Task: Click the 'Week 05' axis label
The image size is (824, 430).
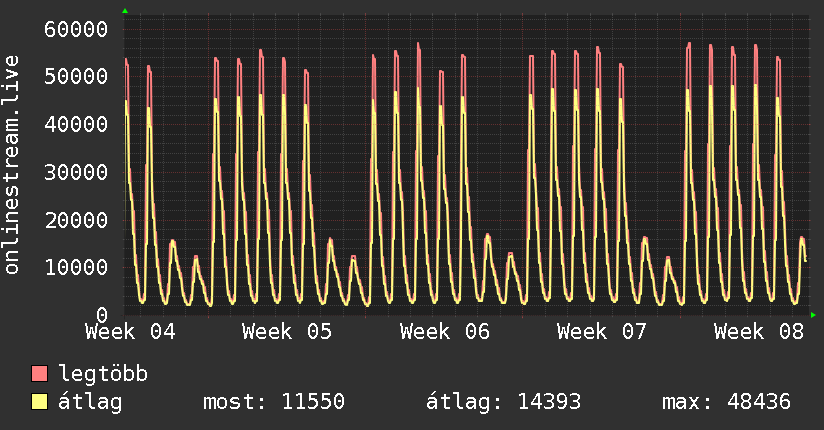Action: (x=287, y=332)
